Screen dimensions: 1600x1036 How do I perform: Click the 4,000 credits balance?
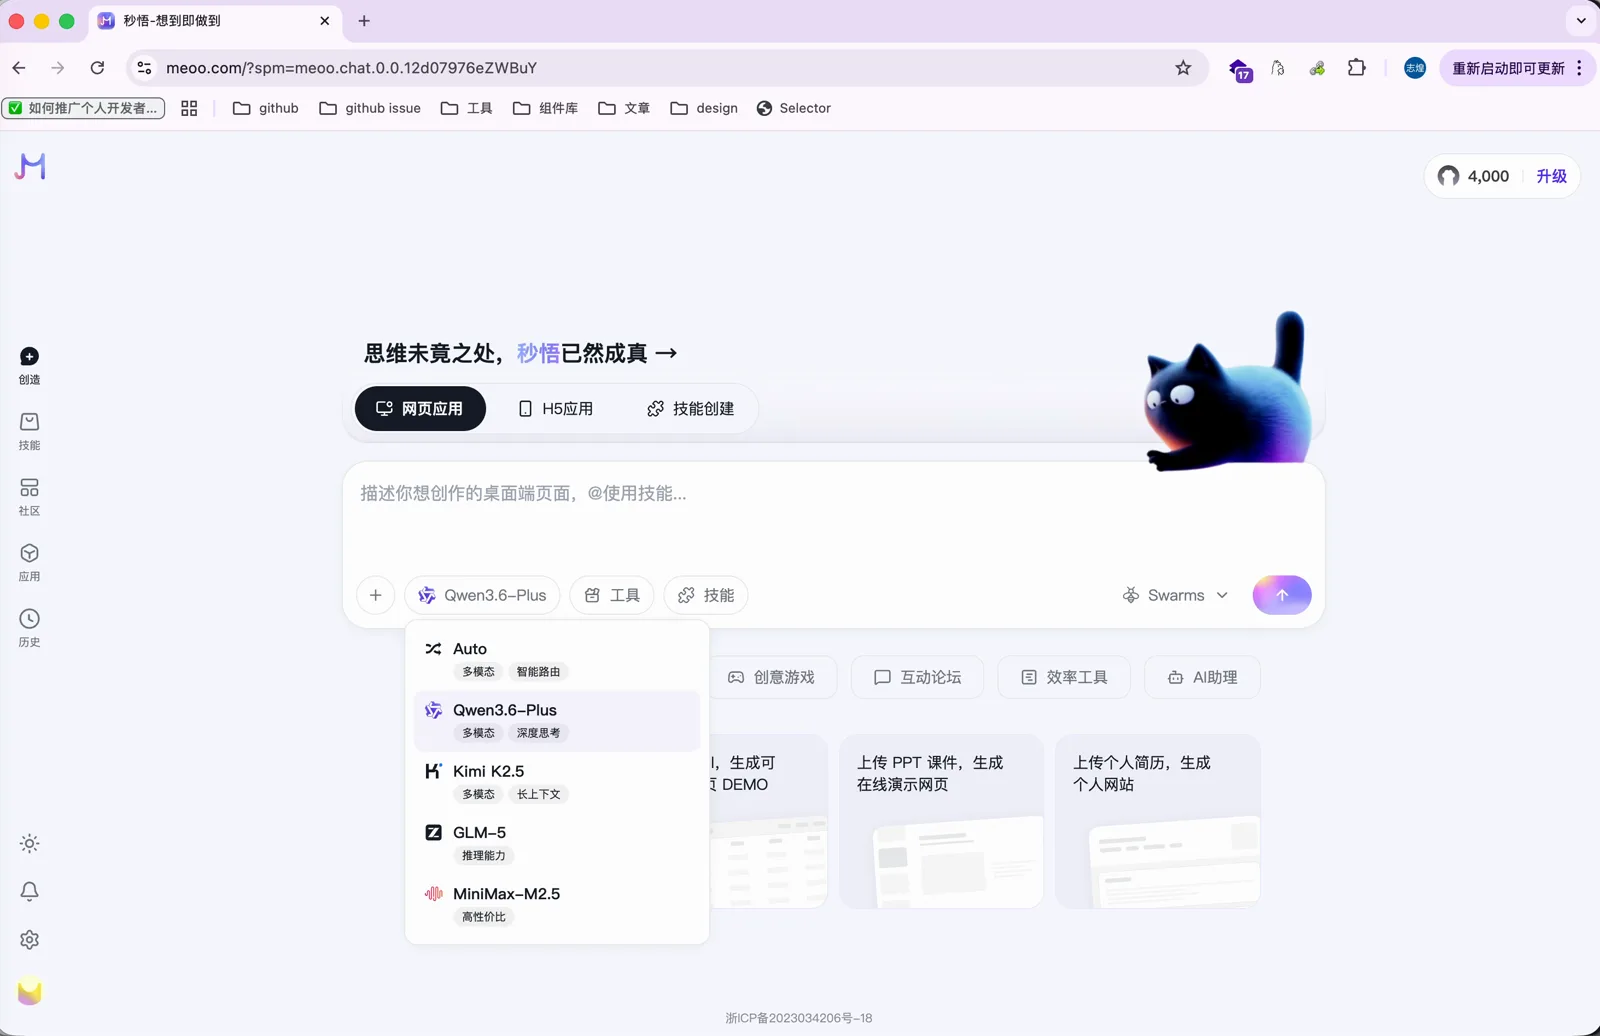1473,176
